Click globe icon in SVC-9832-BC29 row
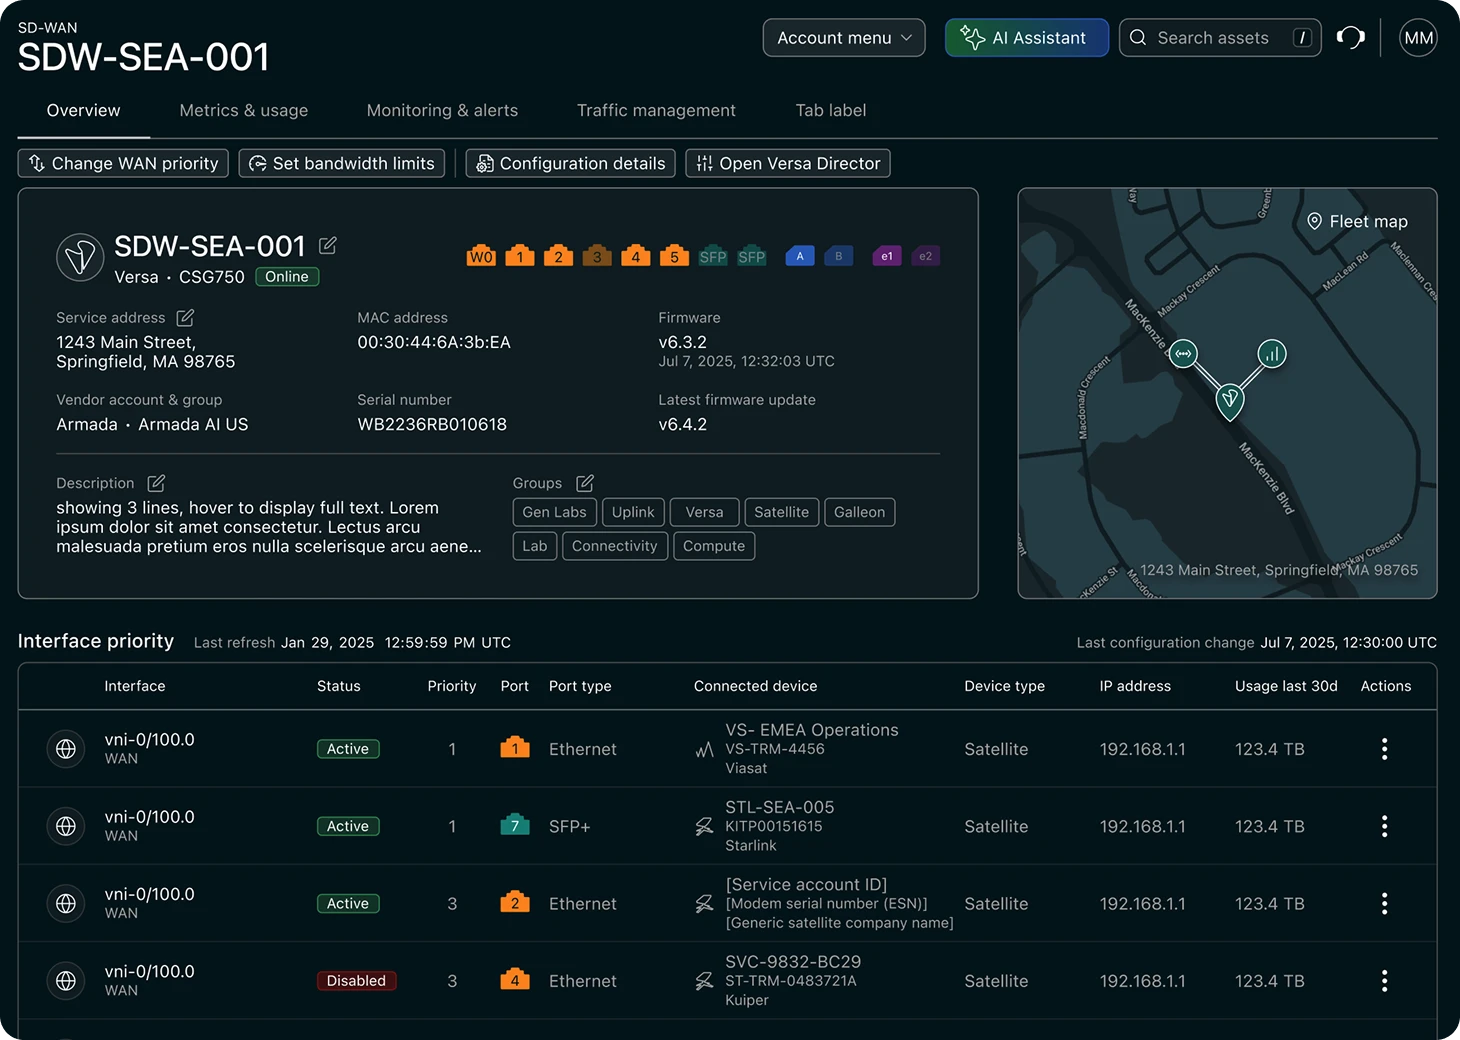The height and width of the screenshot is (1040, 1460). point(66,981)
